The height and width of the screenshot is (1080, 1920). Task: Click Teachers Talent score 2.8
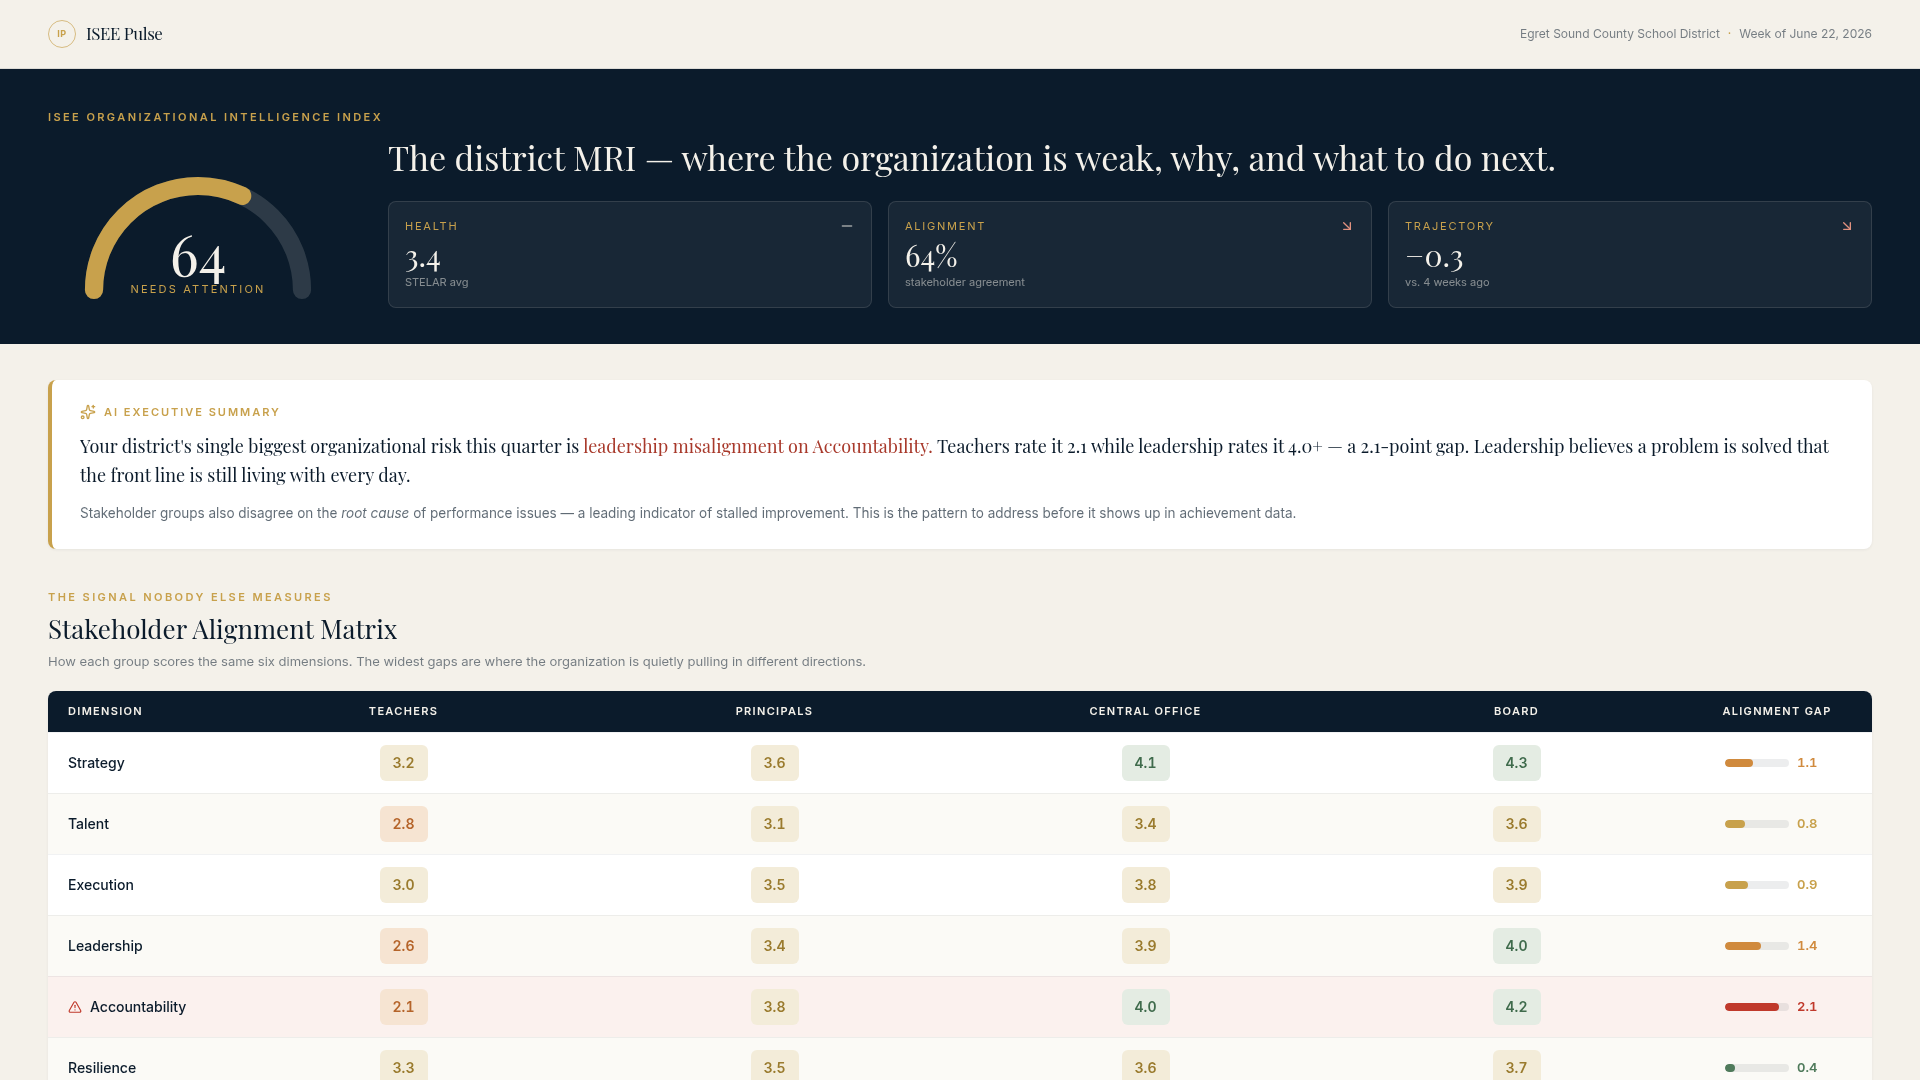(x=403, y=824)
